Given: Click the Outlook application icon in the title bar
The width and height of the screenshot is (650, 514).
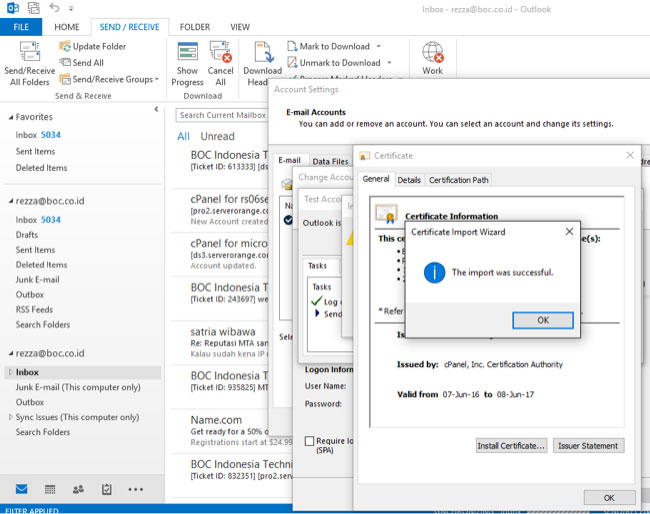Looking at the screenshot, I should [x=13, y=7].
